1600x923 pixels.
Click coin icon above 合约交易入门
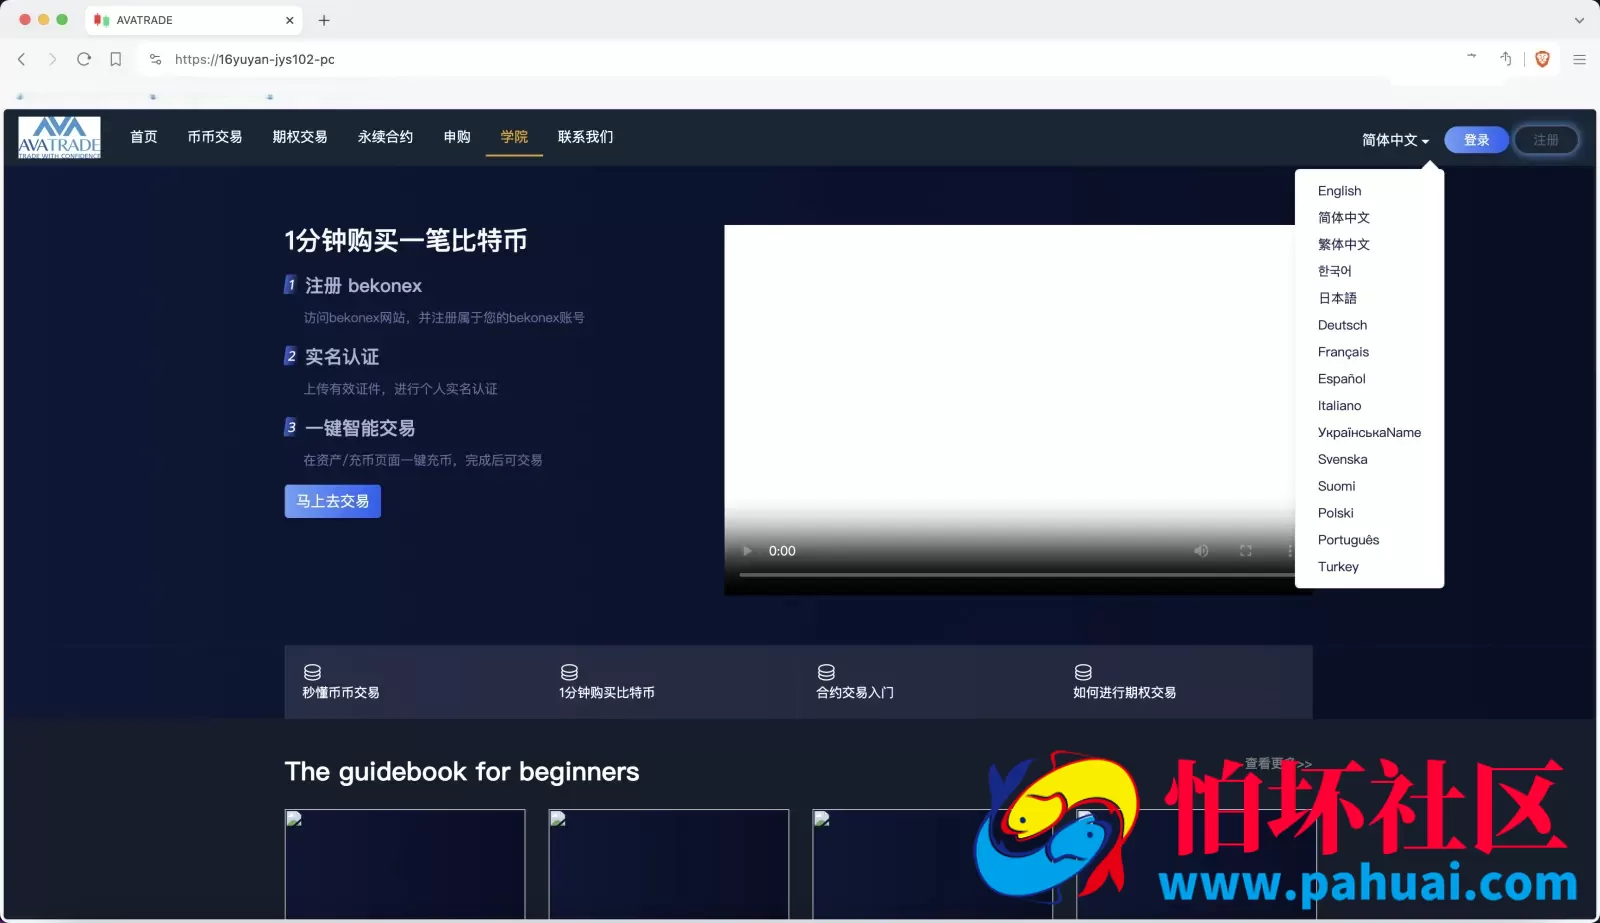point(826,672)
